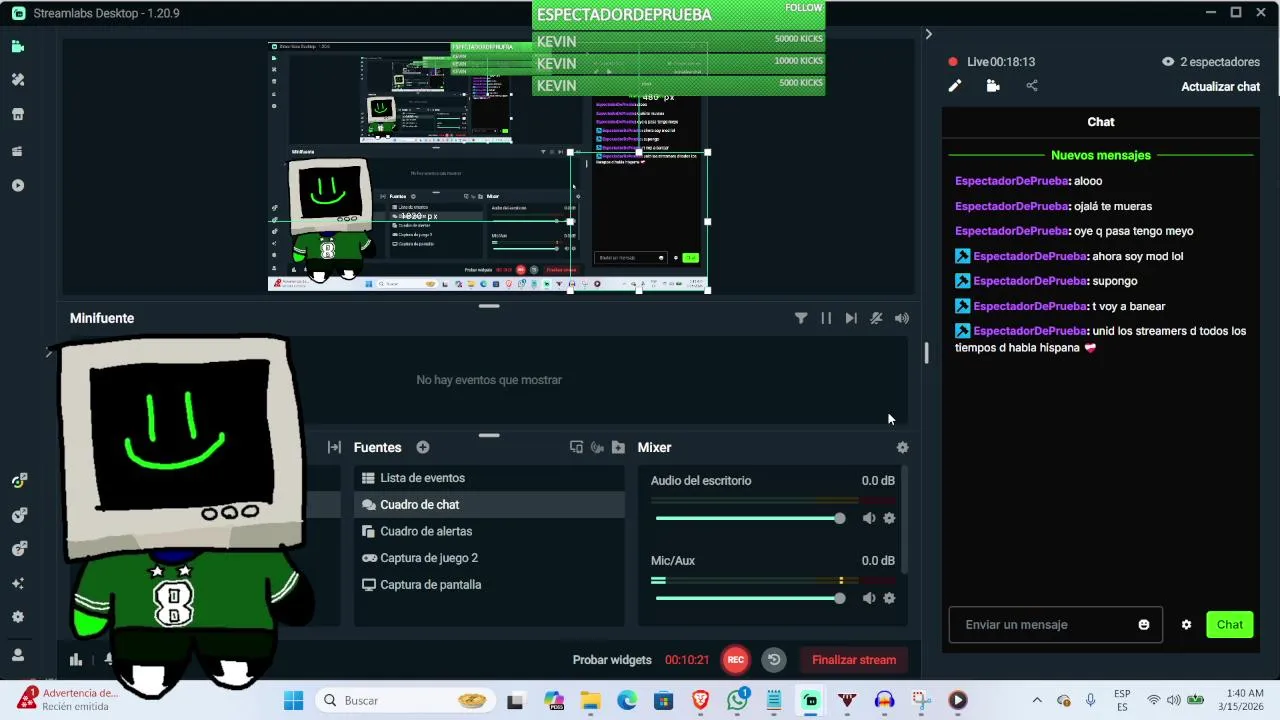Start recording with the REC button
This screenshot has width=1280, height=720.
736,659
